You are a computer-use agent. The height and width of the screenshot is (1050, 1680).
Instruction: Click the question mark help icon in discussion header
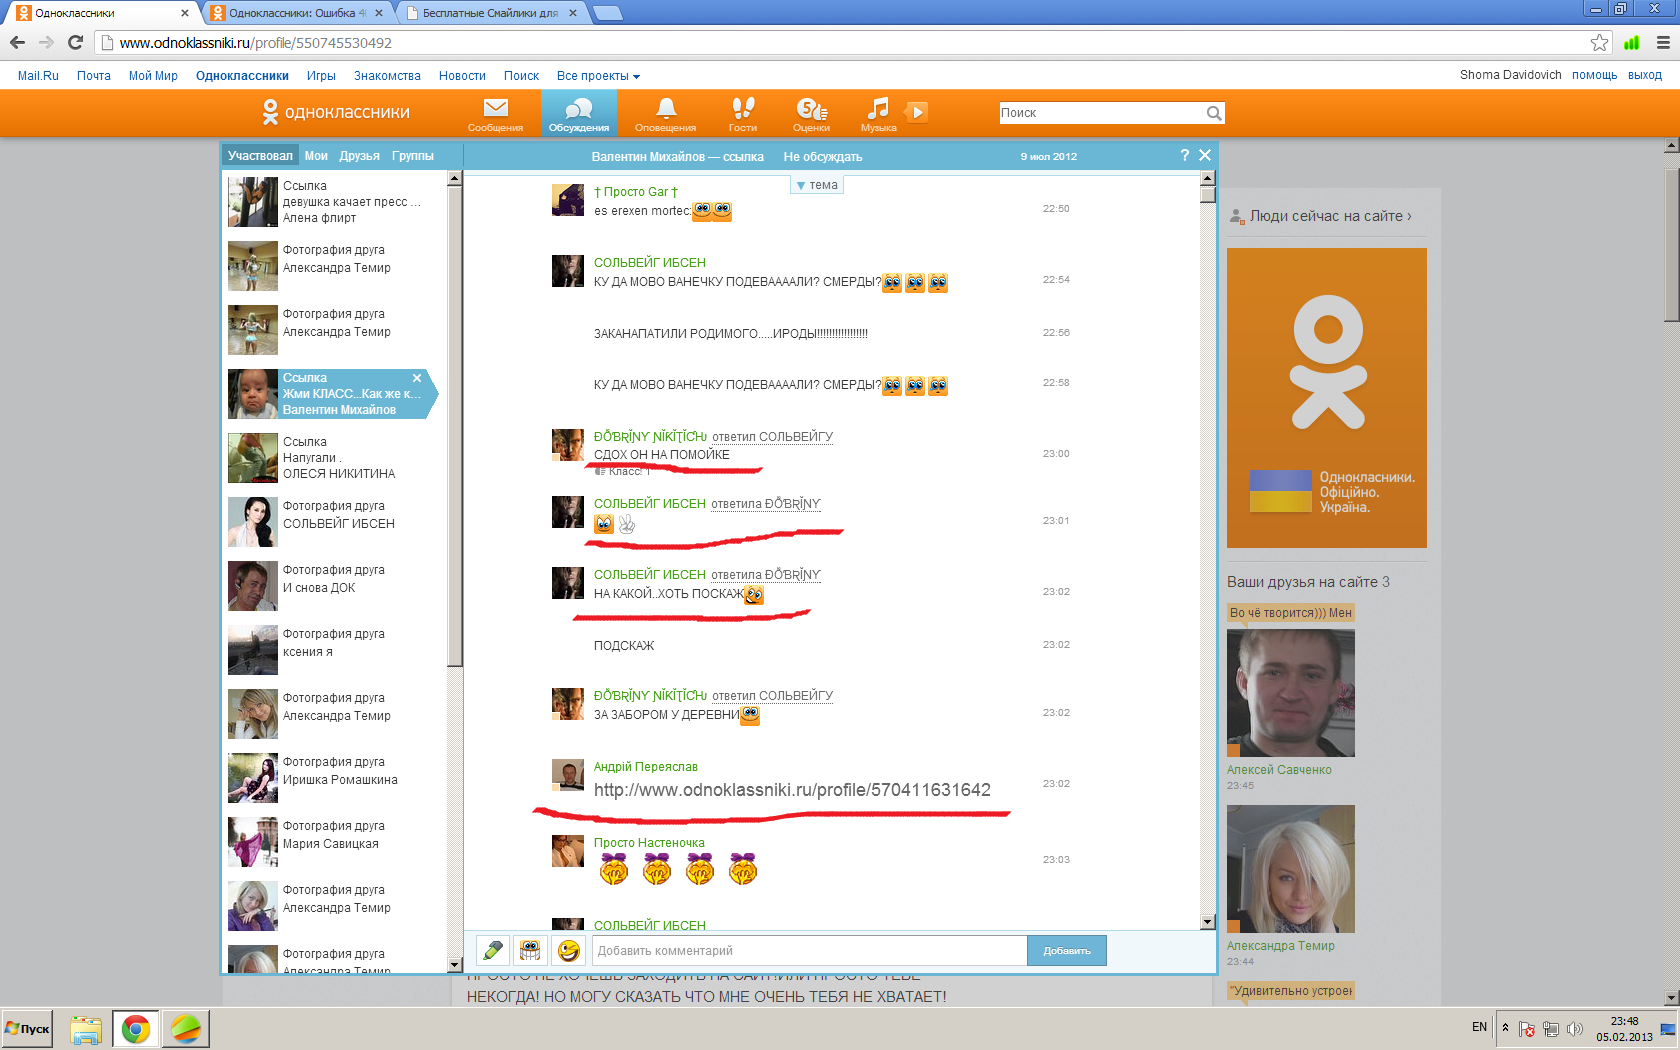tap(1185, 155)
